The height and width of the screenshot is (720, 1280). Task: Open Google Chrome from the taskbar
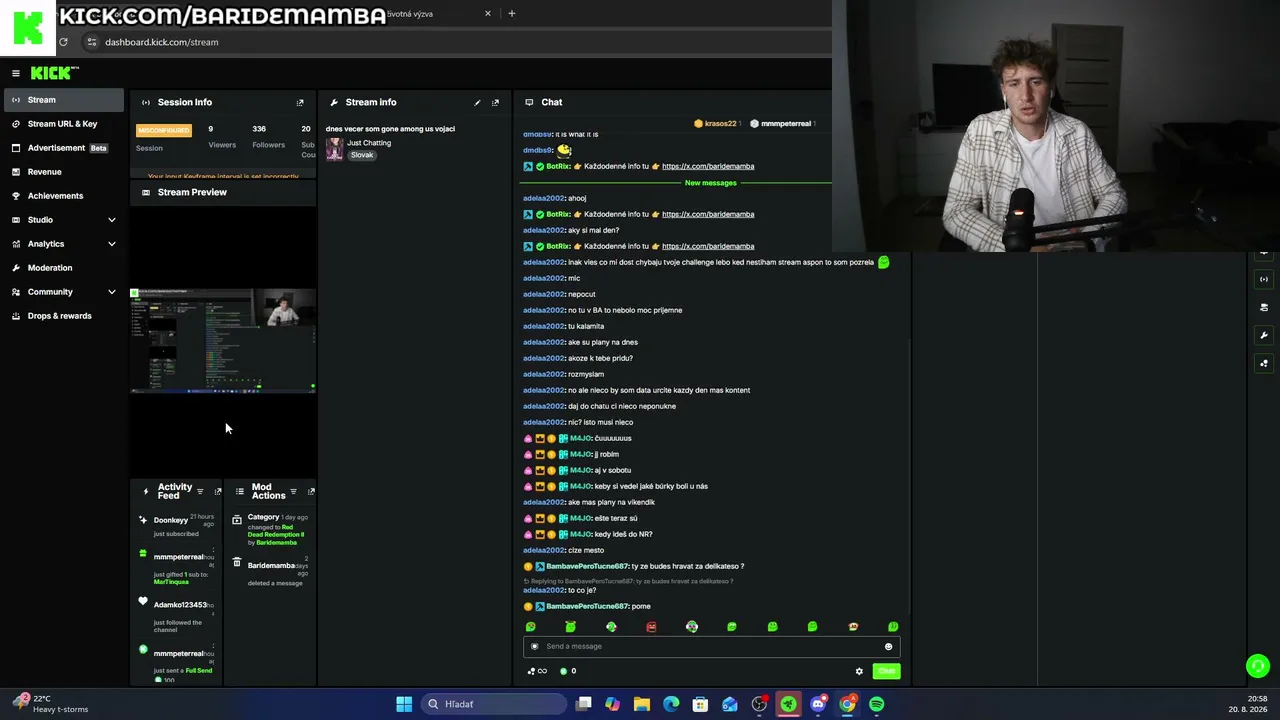(x=847, y=704)
